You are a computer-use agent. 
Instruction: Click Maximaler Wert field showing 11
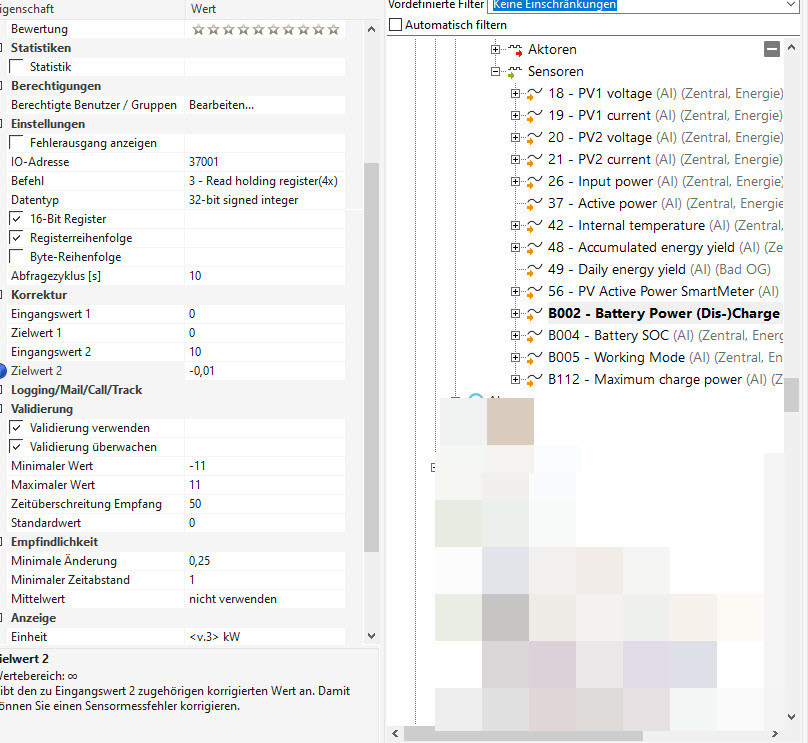(265, 485)
